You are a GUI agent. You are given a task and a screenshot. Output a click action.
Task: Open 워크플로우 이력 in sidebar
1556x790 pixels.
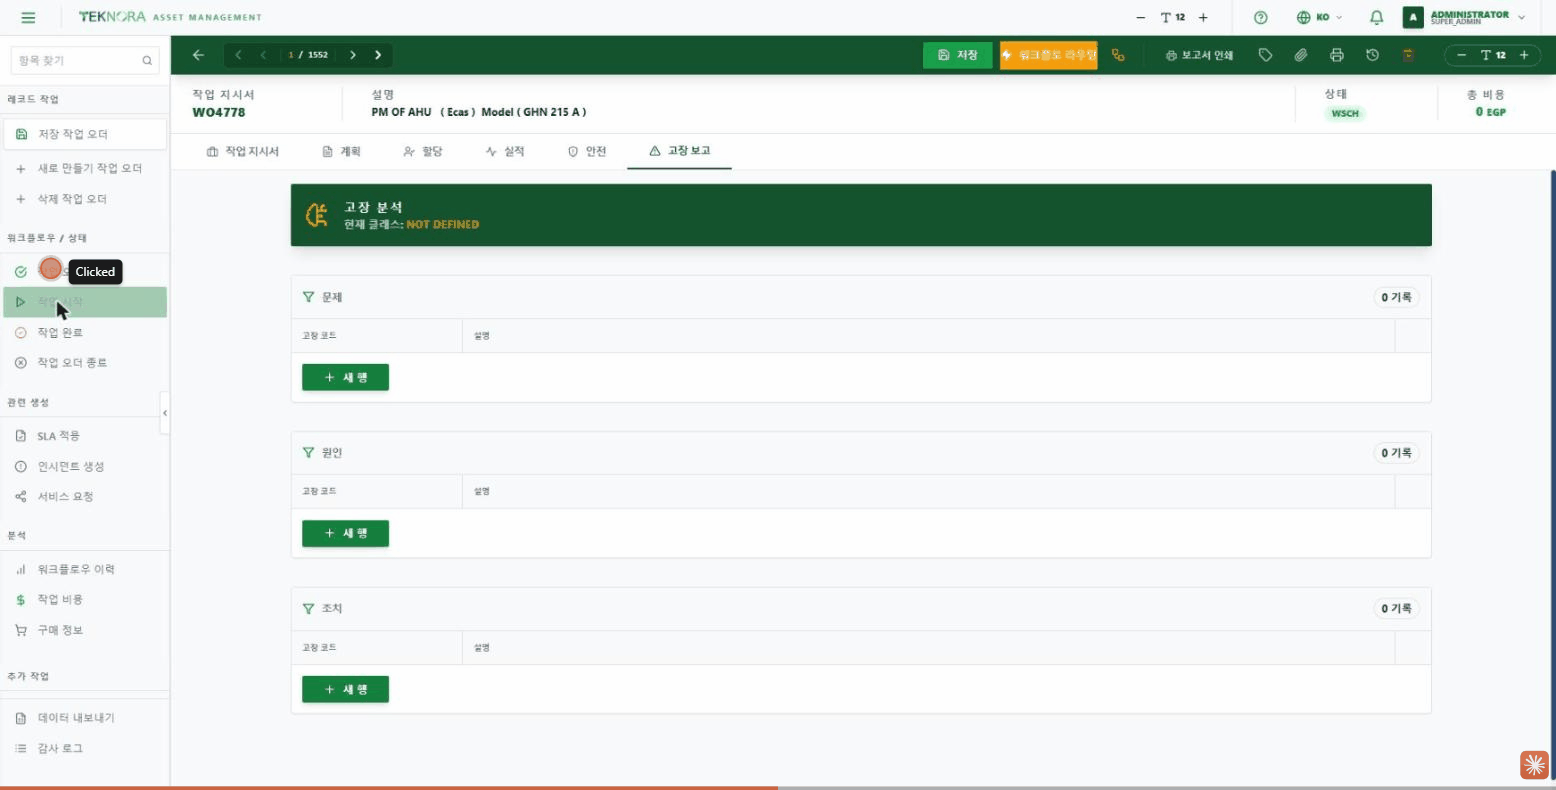click(85, 569)
